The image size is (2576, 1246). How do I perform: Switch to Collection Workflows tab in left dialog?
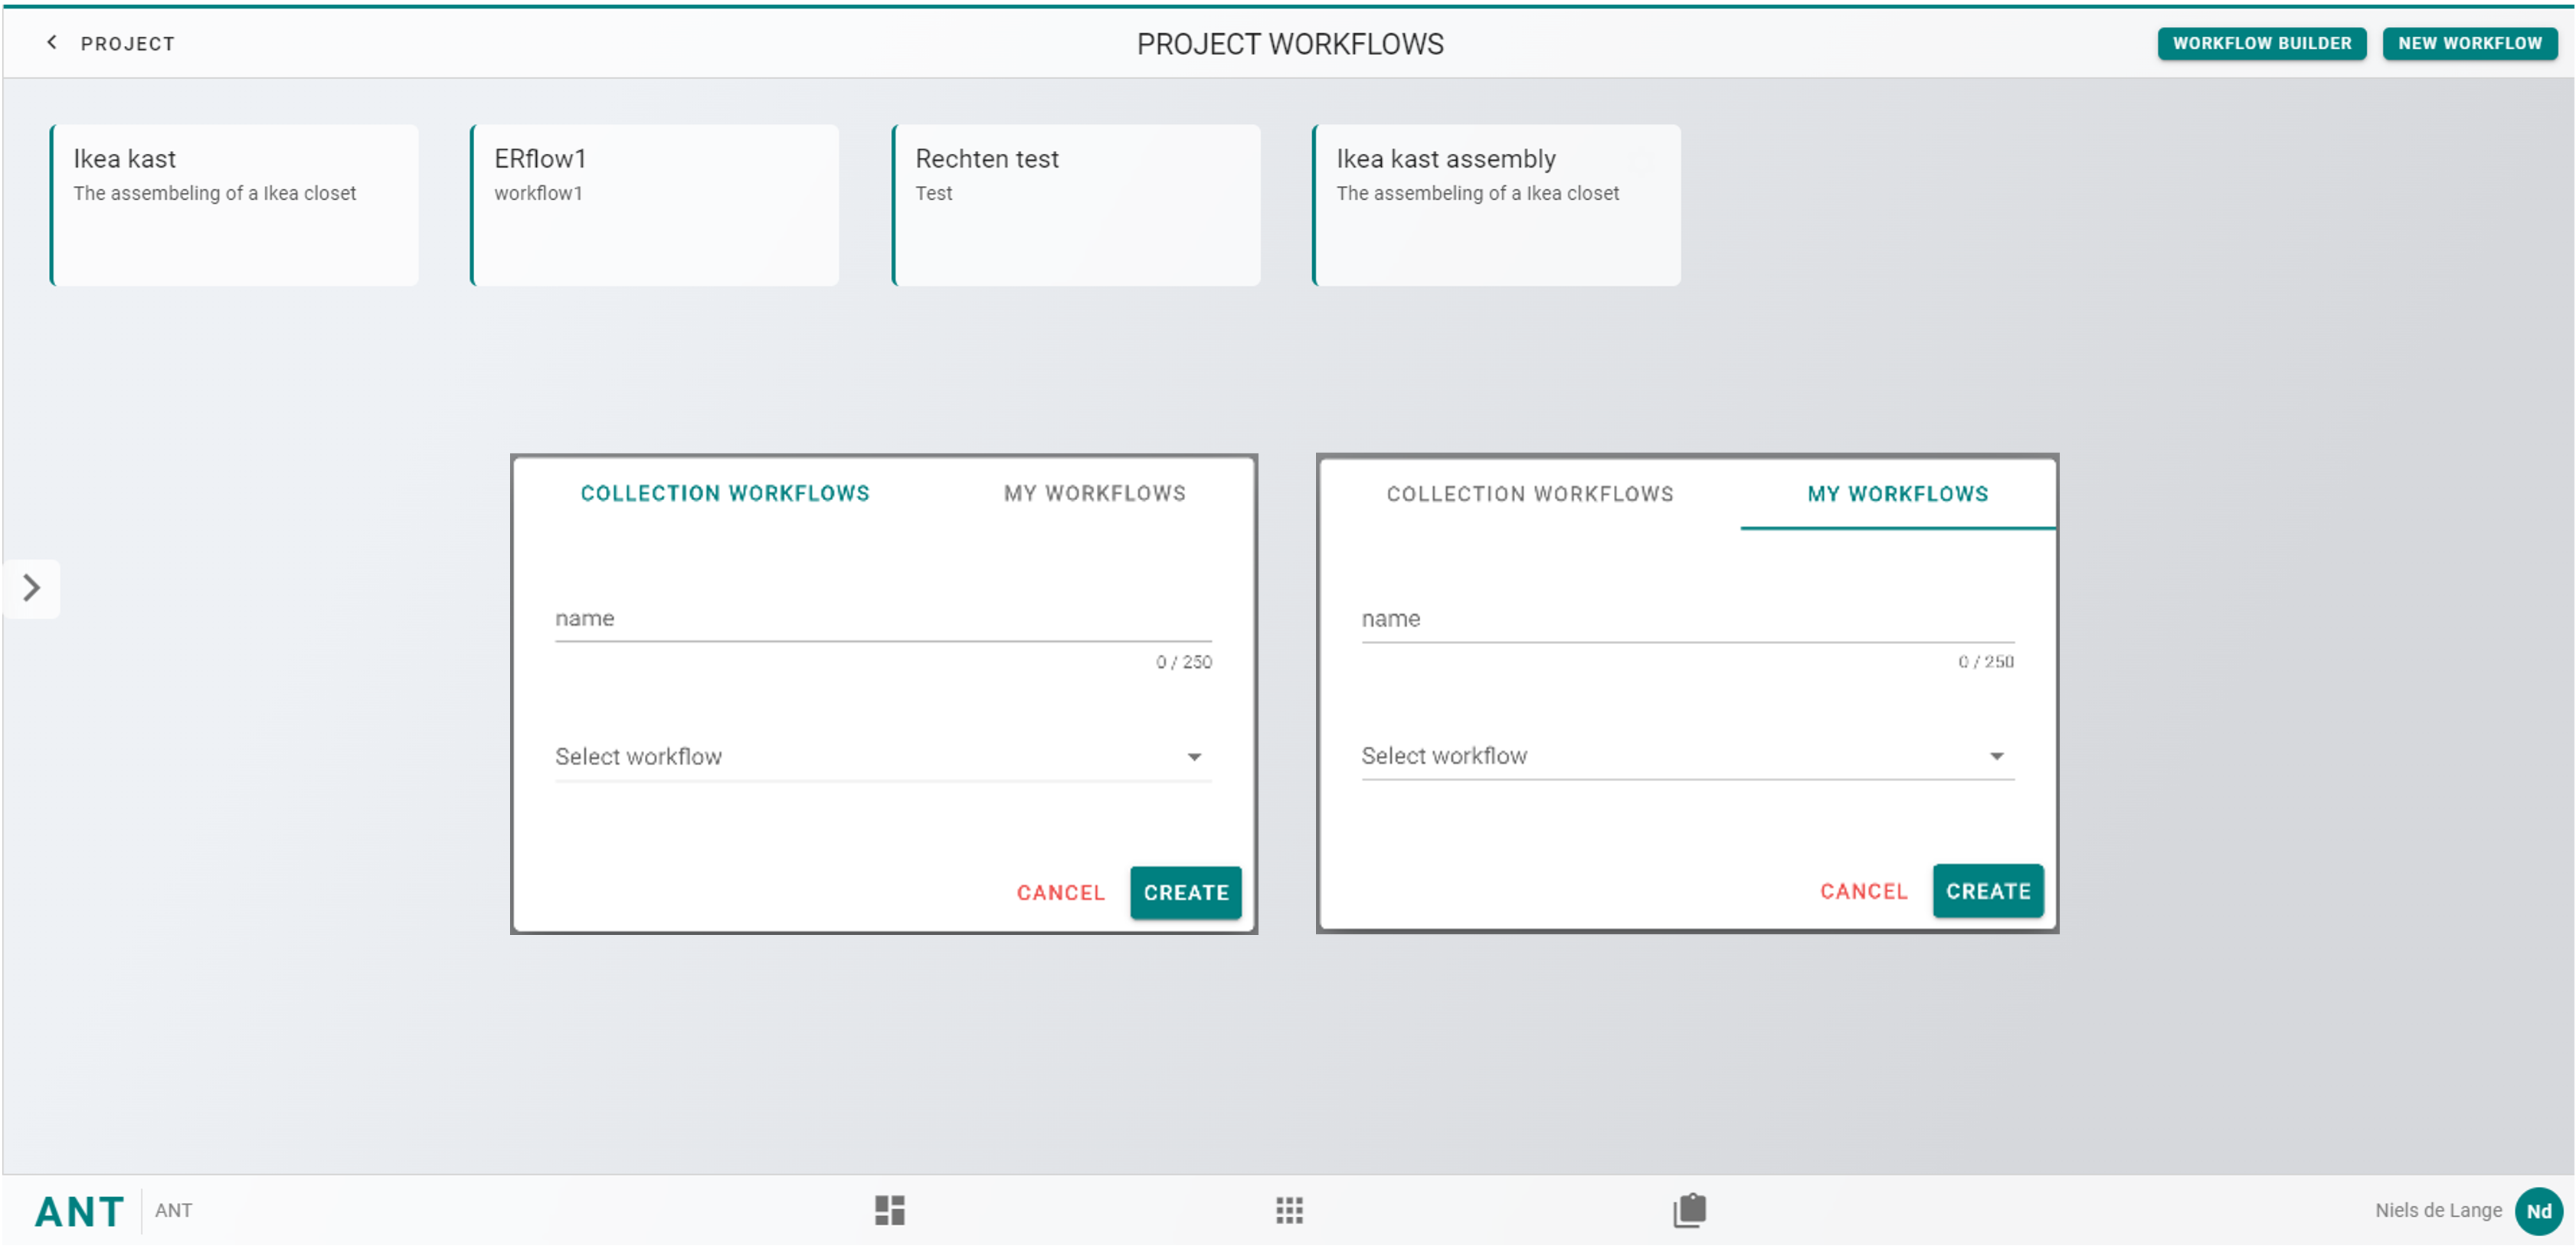tap(725, 493)
